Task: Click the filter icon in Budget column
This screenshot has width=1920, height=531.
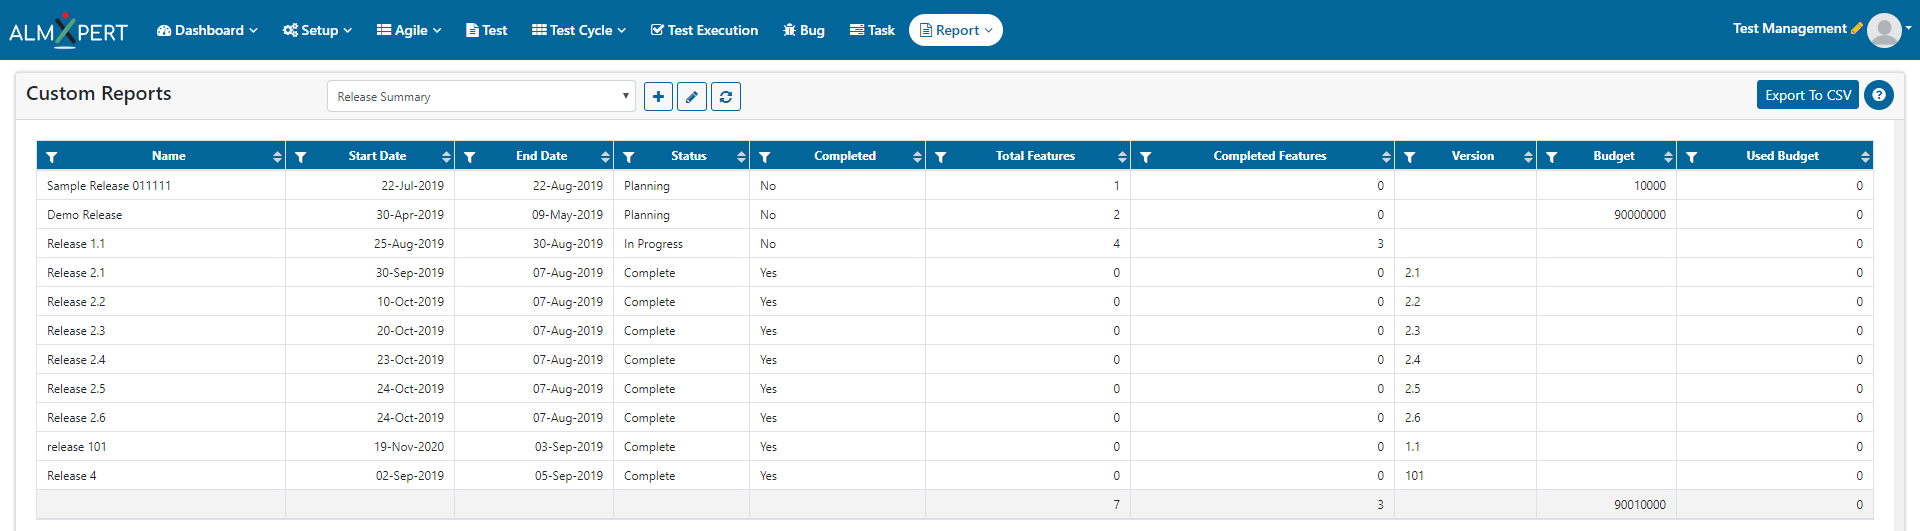Action: [x=1552, y=157]
